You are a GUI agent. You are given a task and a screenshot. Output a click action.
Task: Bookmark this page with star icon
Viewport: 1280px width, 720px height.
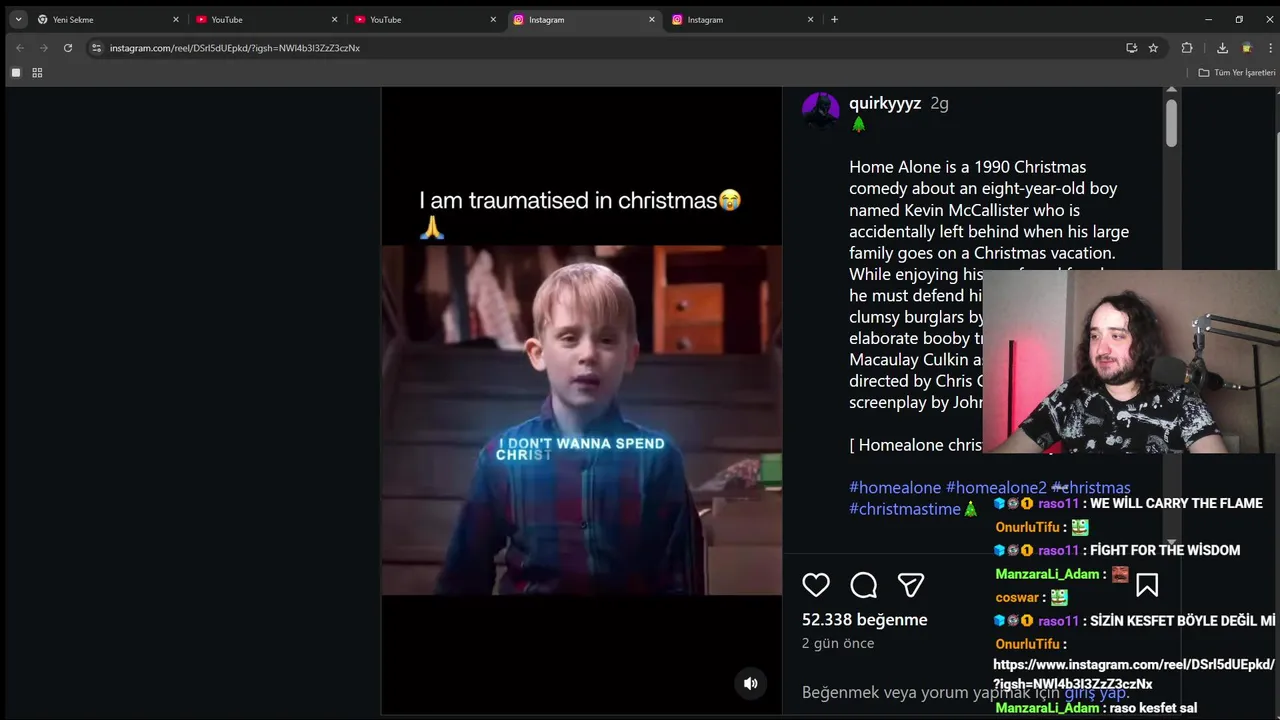coord(1153,47)
